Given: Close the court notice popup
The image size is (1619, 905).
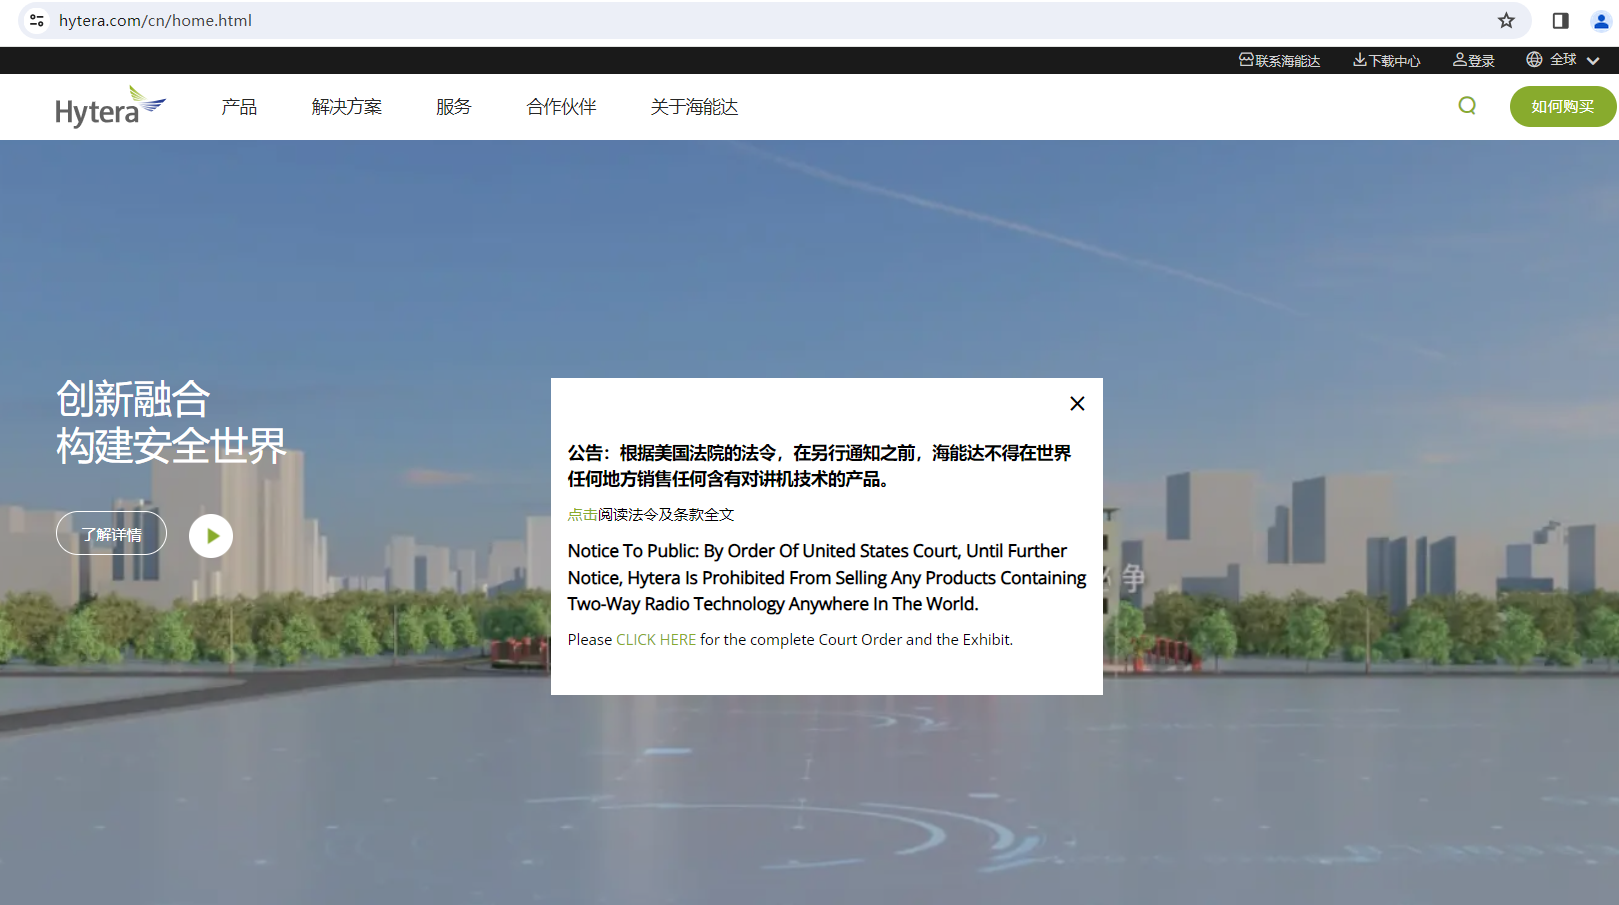Looking at the screenshot, I should click(1077, 403).
